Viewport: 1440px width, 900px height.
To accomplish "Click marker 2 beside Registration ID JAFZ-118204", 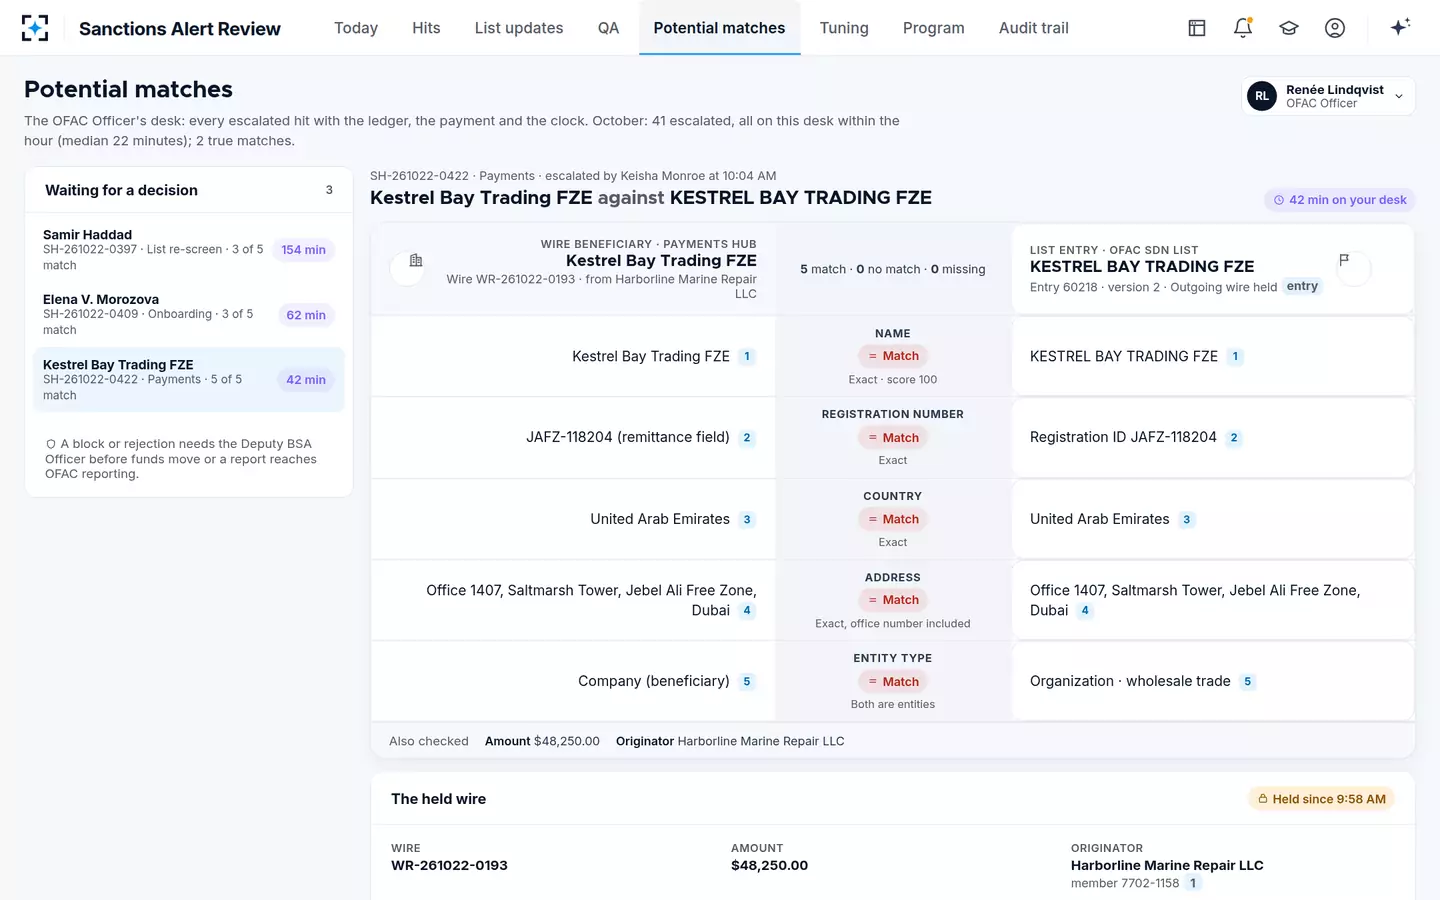I will [1234, 438].
